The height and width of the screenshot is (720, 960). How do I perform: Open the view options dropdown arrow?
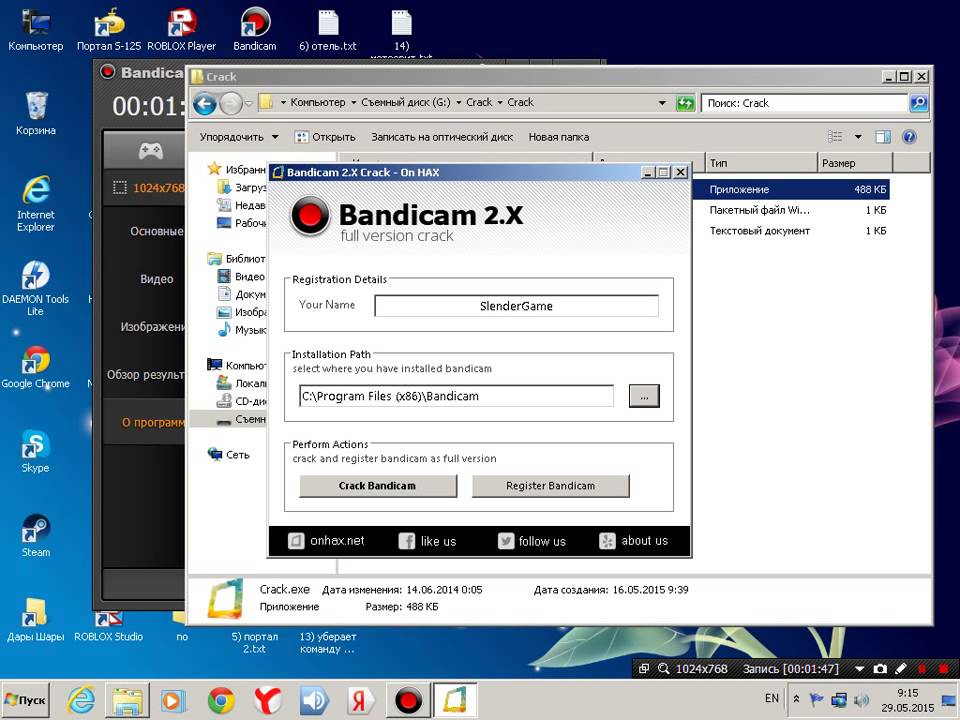coord(858,137)
